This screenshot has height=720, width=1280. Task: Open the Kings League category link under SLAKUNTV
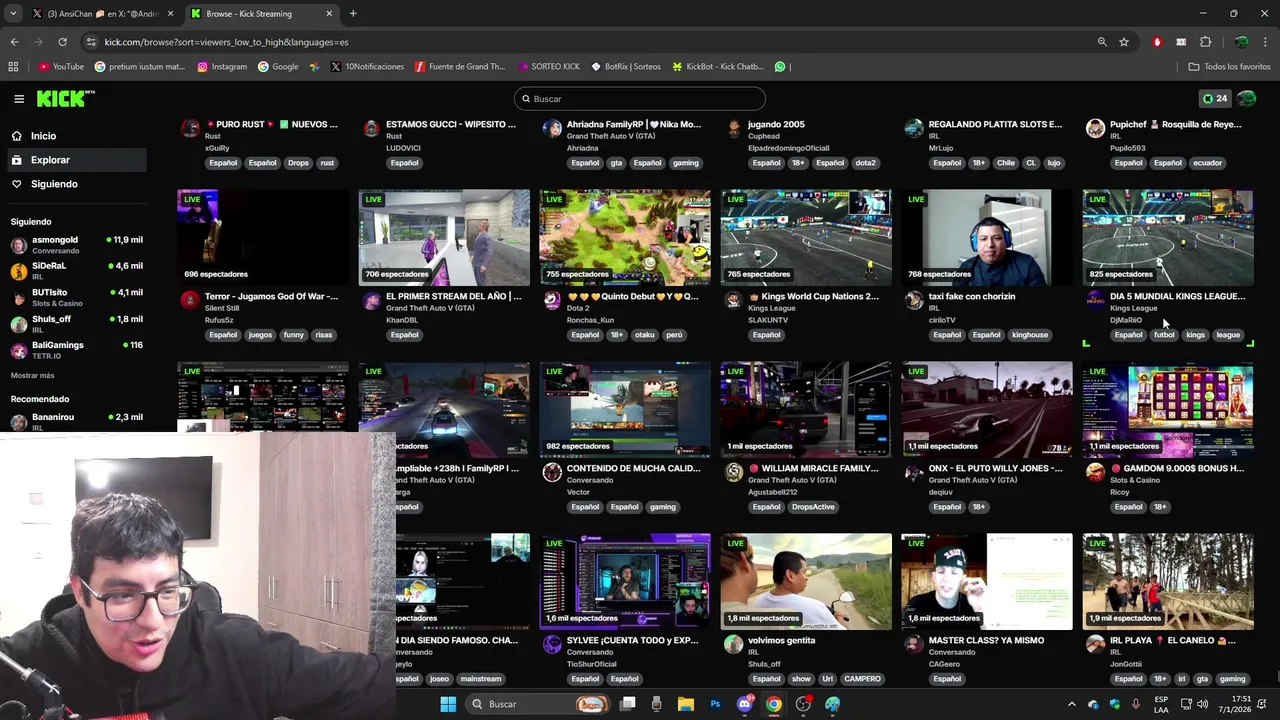[x=772, y=308]
